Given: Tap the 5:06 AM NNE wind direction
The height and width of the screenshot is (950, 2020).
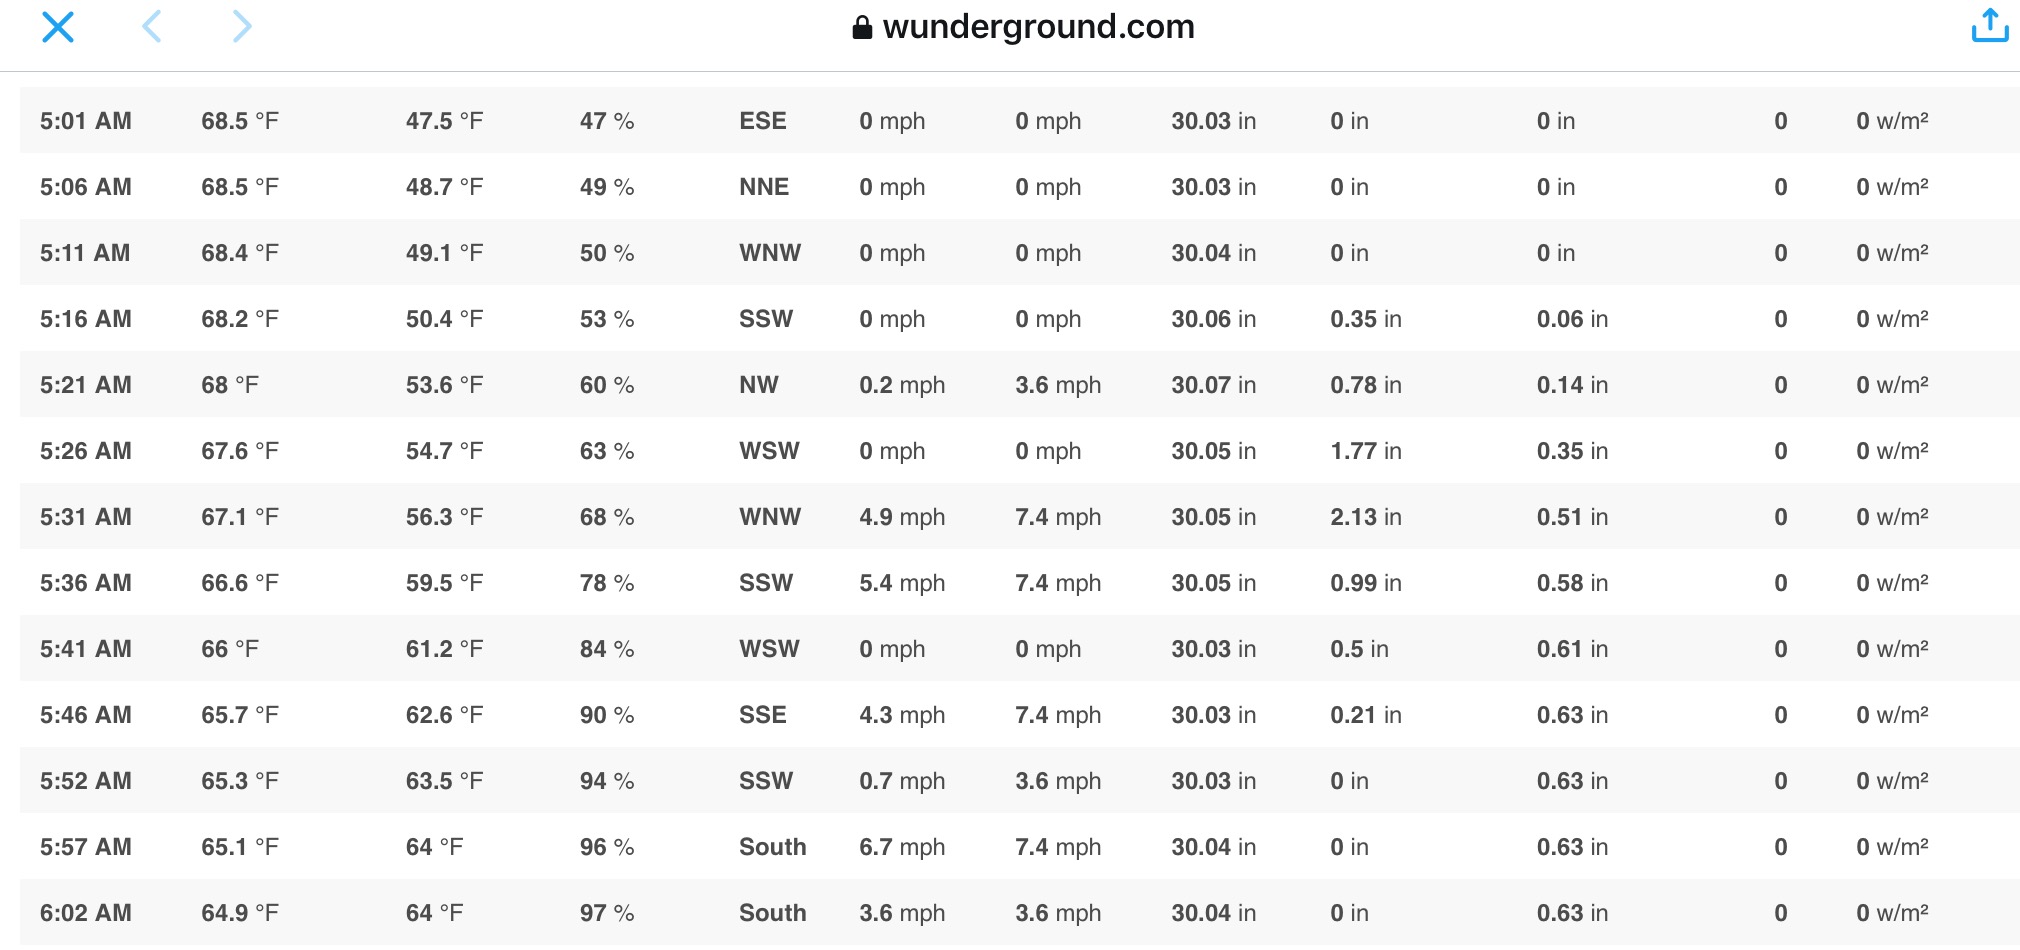Looking at the screenshot, I should point(764,187).
